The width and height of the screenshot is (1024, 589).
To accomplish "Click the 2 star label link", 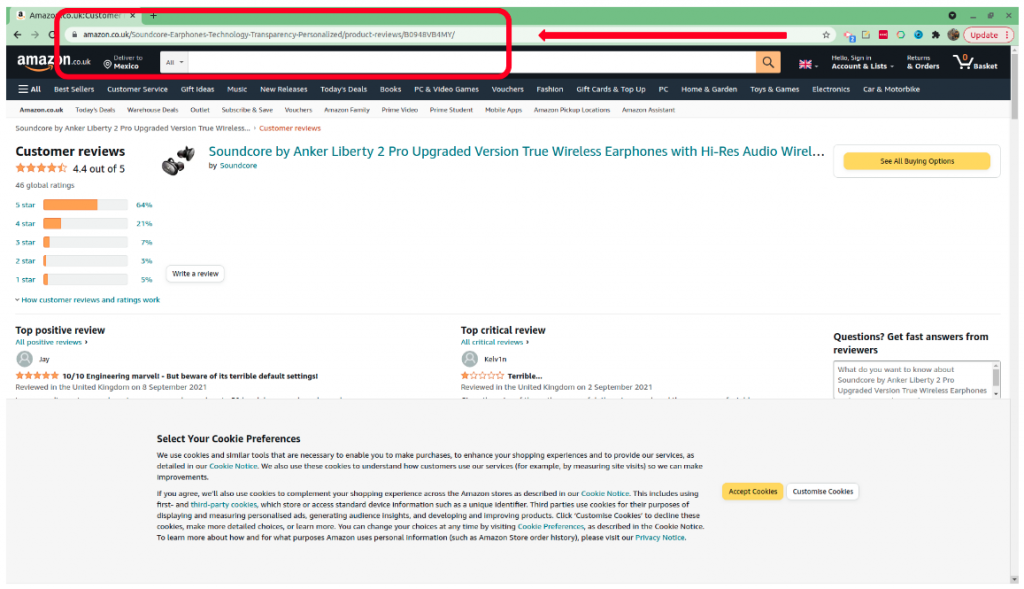I will click(x=25, y=261).
